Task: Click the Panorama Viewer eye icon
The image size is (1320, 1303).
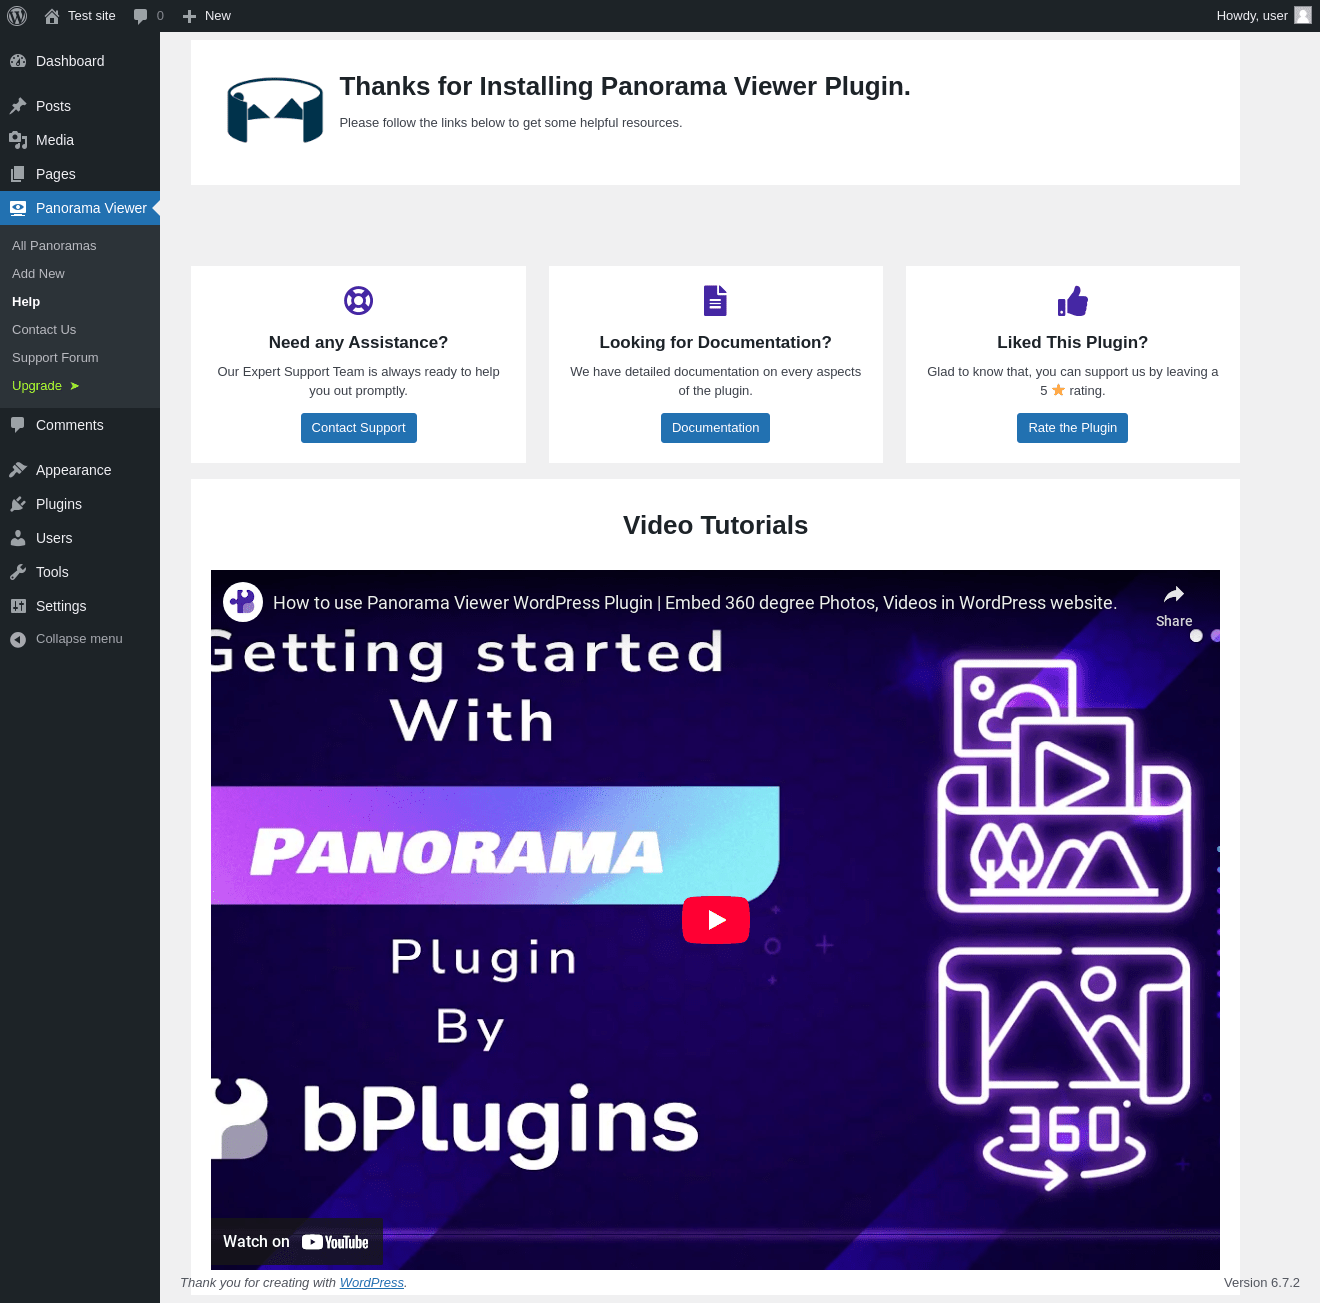Action: tap(18, 208)
